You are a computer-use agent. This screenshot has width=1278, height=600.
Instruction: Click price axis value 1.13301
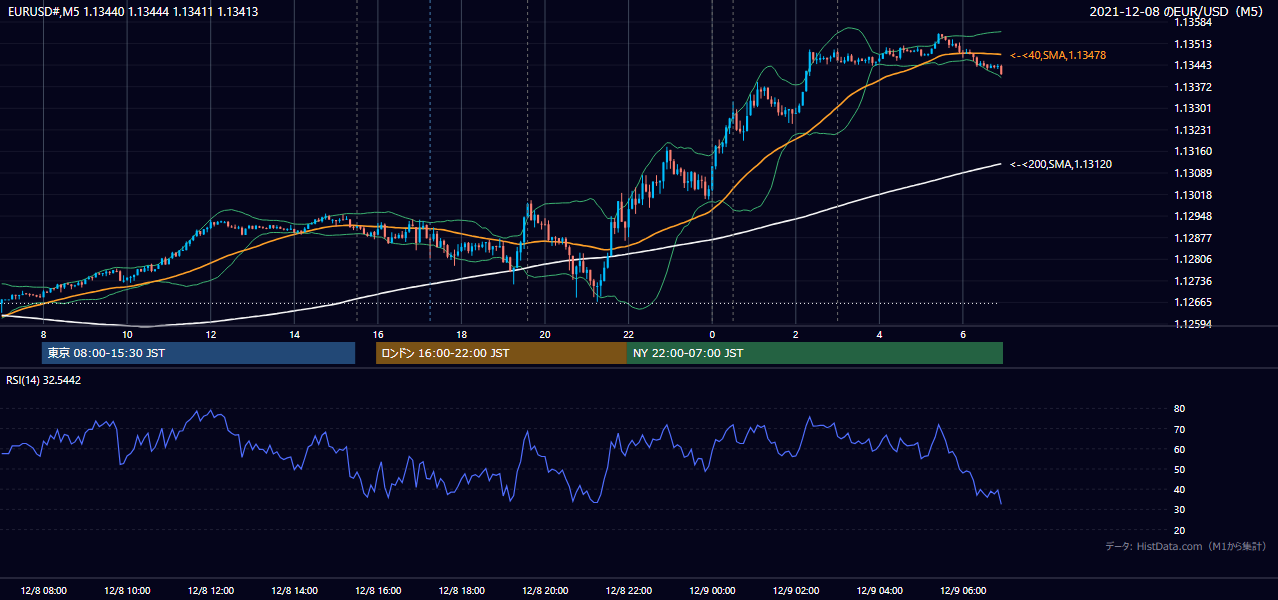point(1194,108)
